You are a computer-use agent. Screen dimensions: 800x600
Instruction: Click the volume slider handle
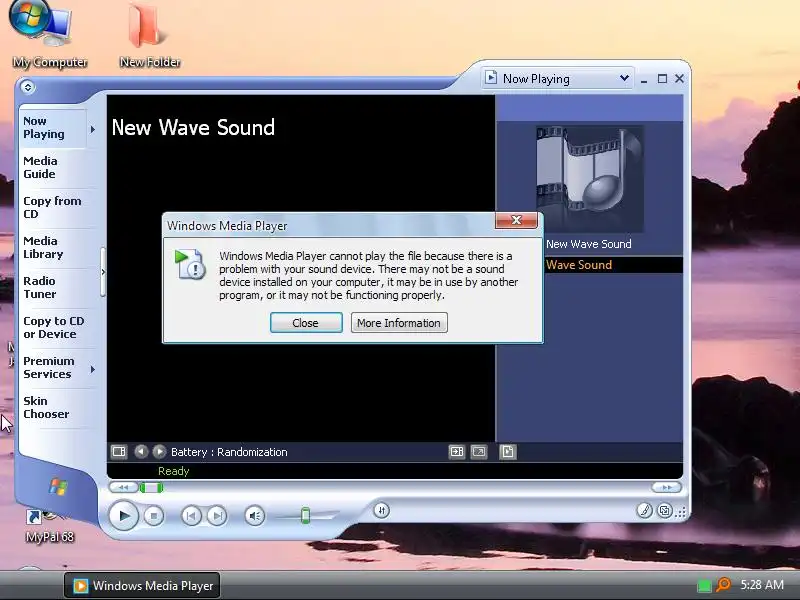click(x=305, y=515)
